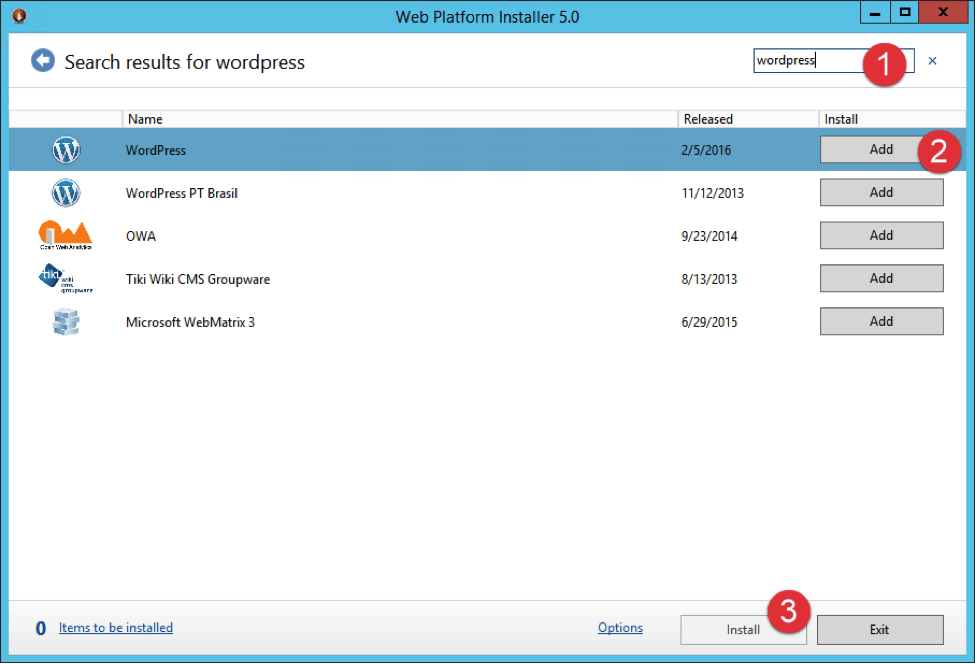Click the WordPress PT Brasil icon
The height and width of the screenshot is (664, 975).
click(65, 192)
